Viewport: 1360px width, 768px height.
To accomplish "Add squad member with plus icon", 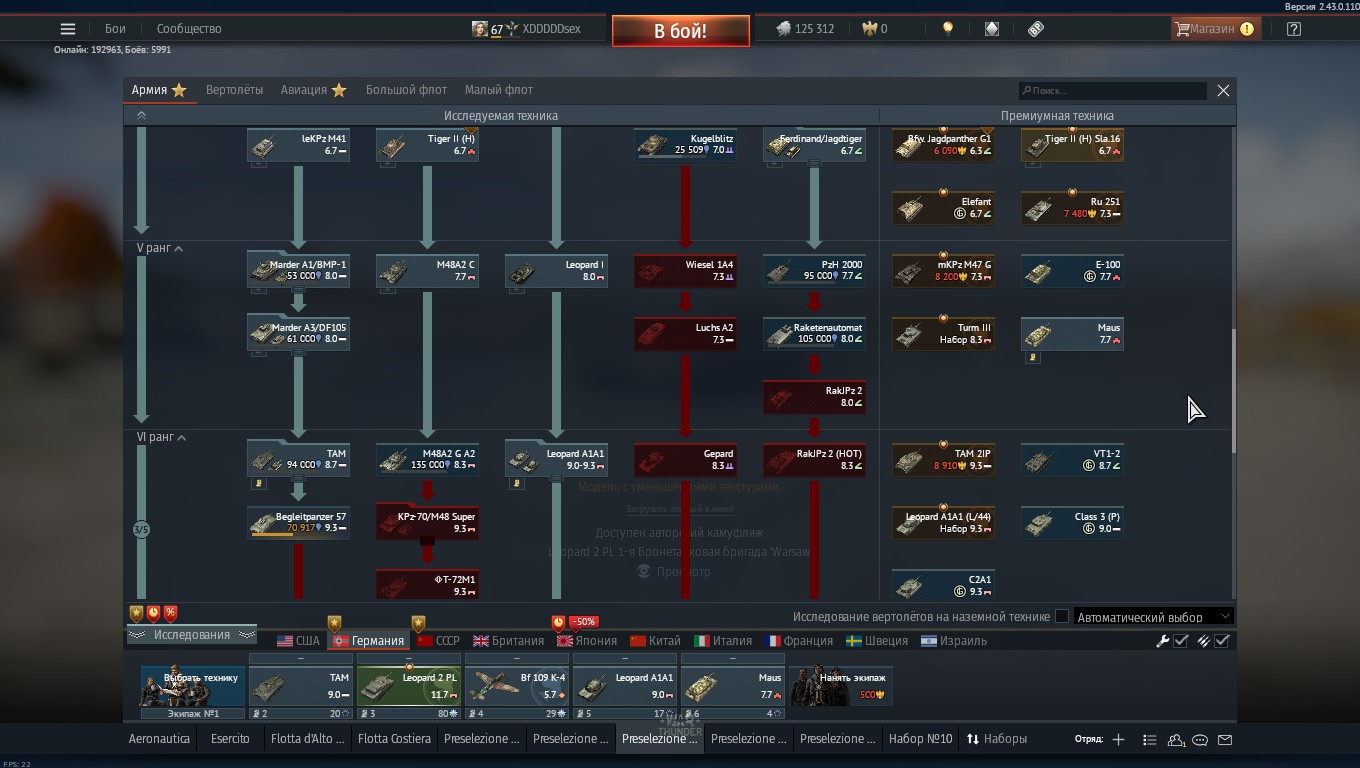I will click(1118, 739).
